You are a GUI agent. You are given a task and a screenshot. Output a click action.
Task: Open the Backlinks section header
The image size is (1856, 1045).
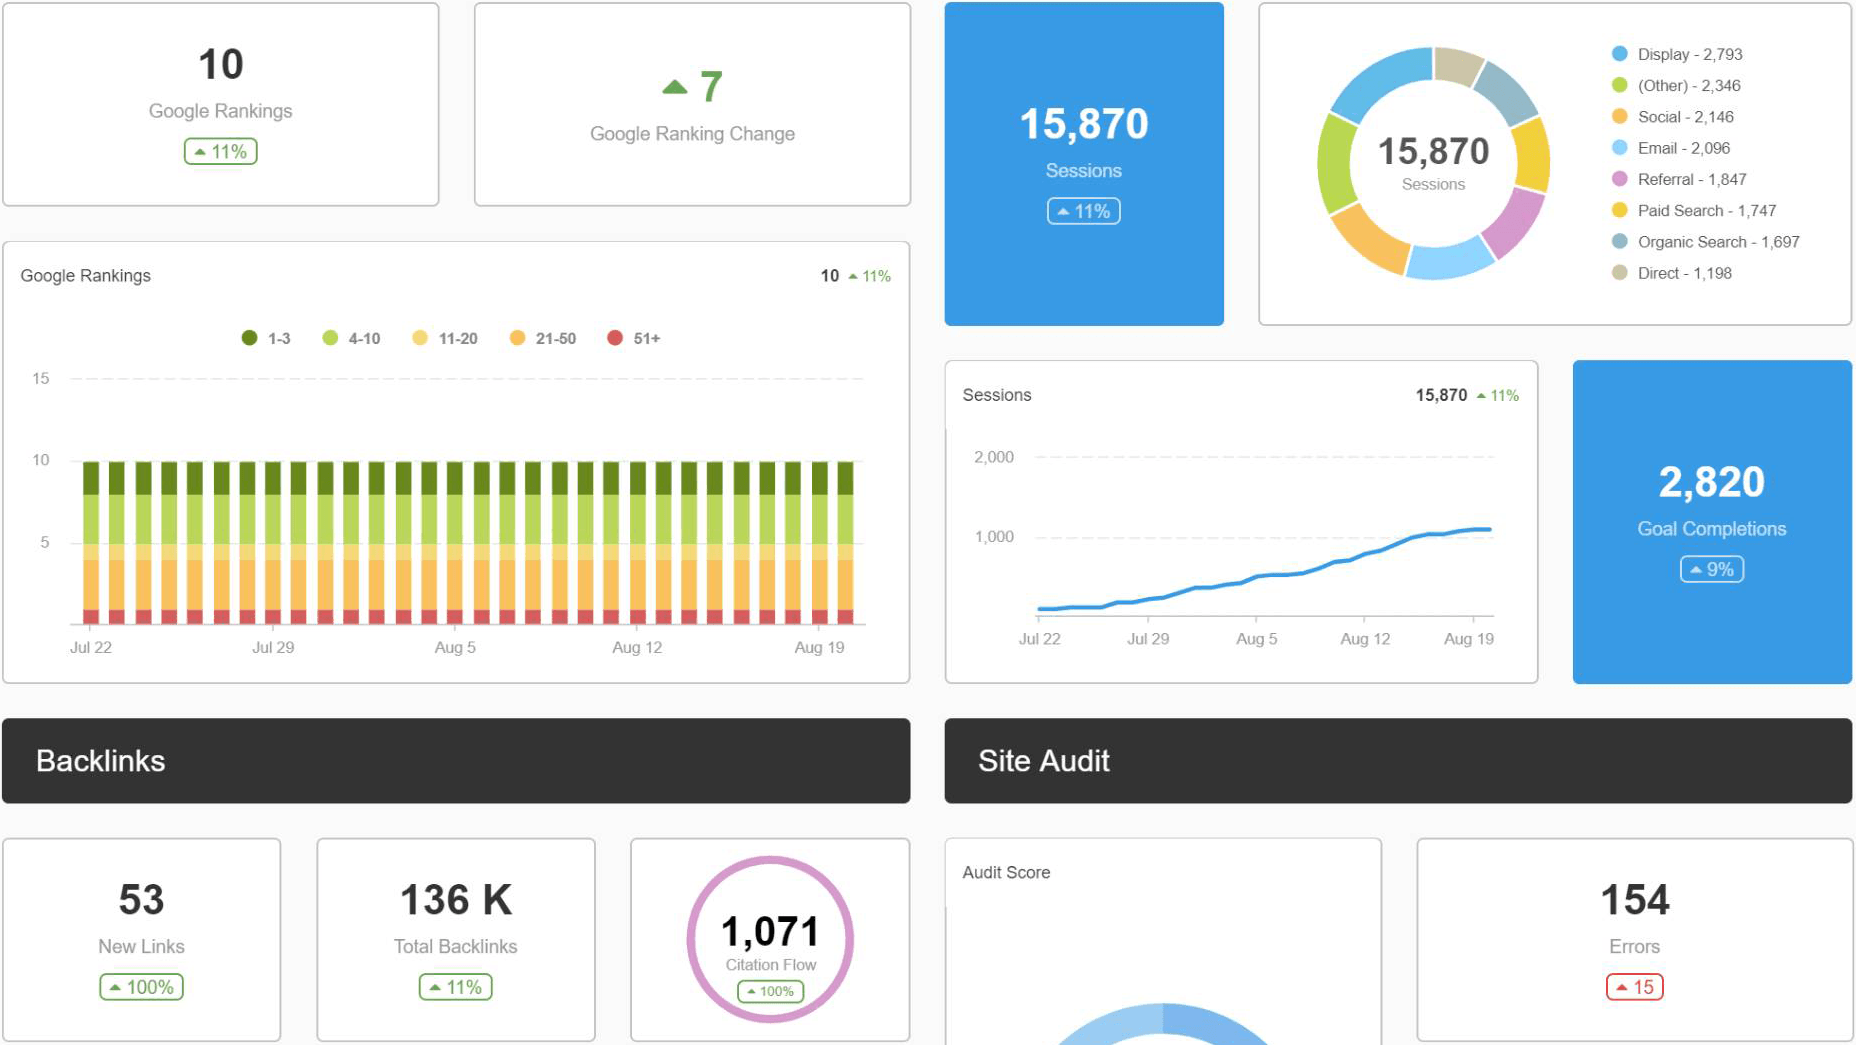click(100, 761)
